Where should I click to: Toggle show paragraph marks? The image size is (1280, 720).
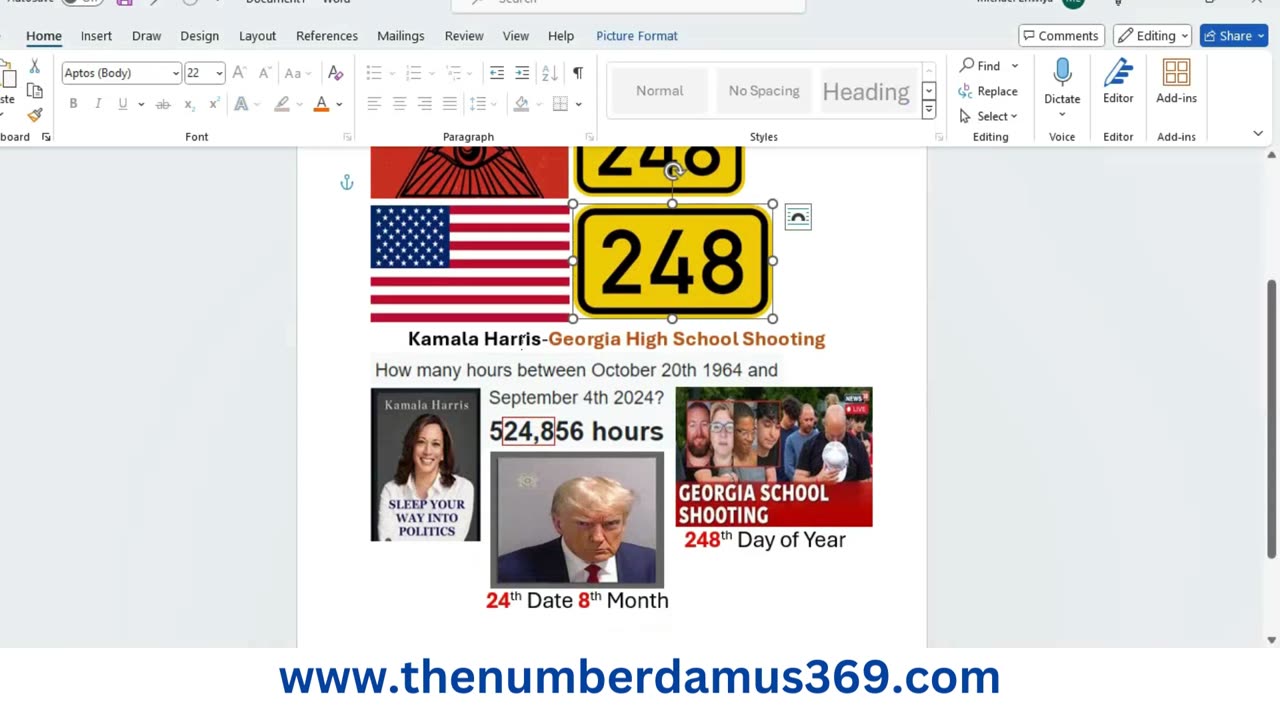click(577, 73)
